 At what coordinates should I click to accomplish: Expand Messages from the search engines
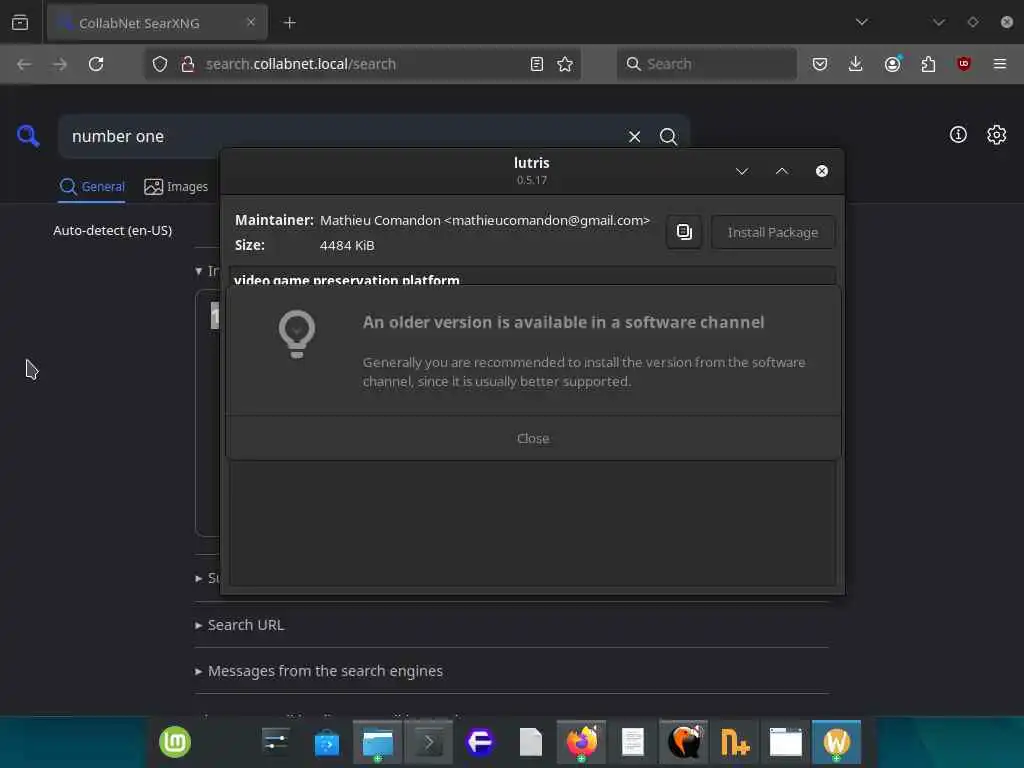click(x=319, y=671)
